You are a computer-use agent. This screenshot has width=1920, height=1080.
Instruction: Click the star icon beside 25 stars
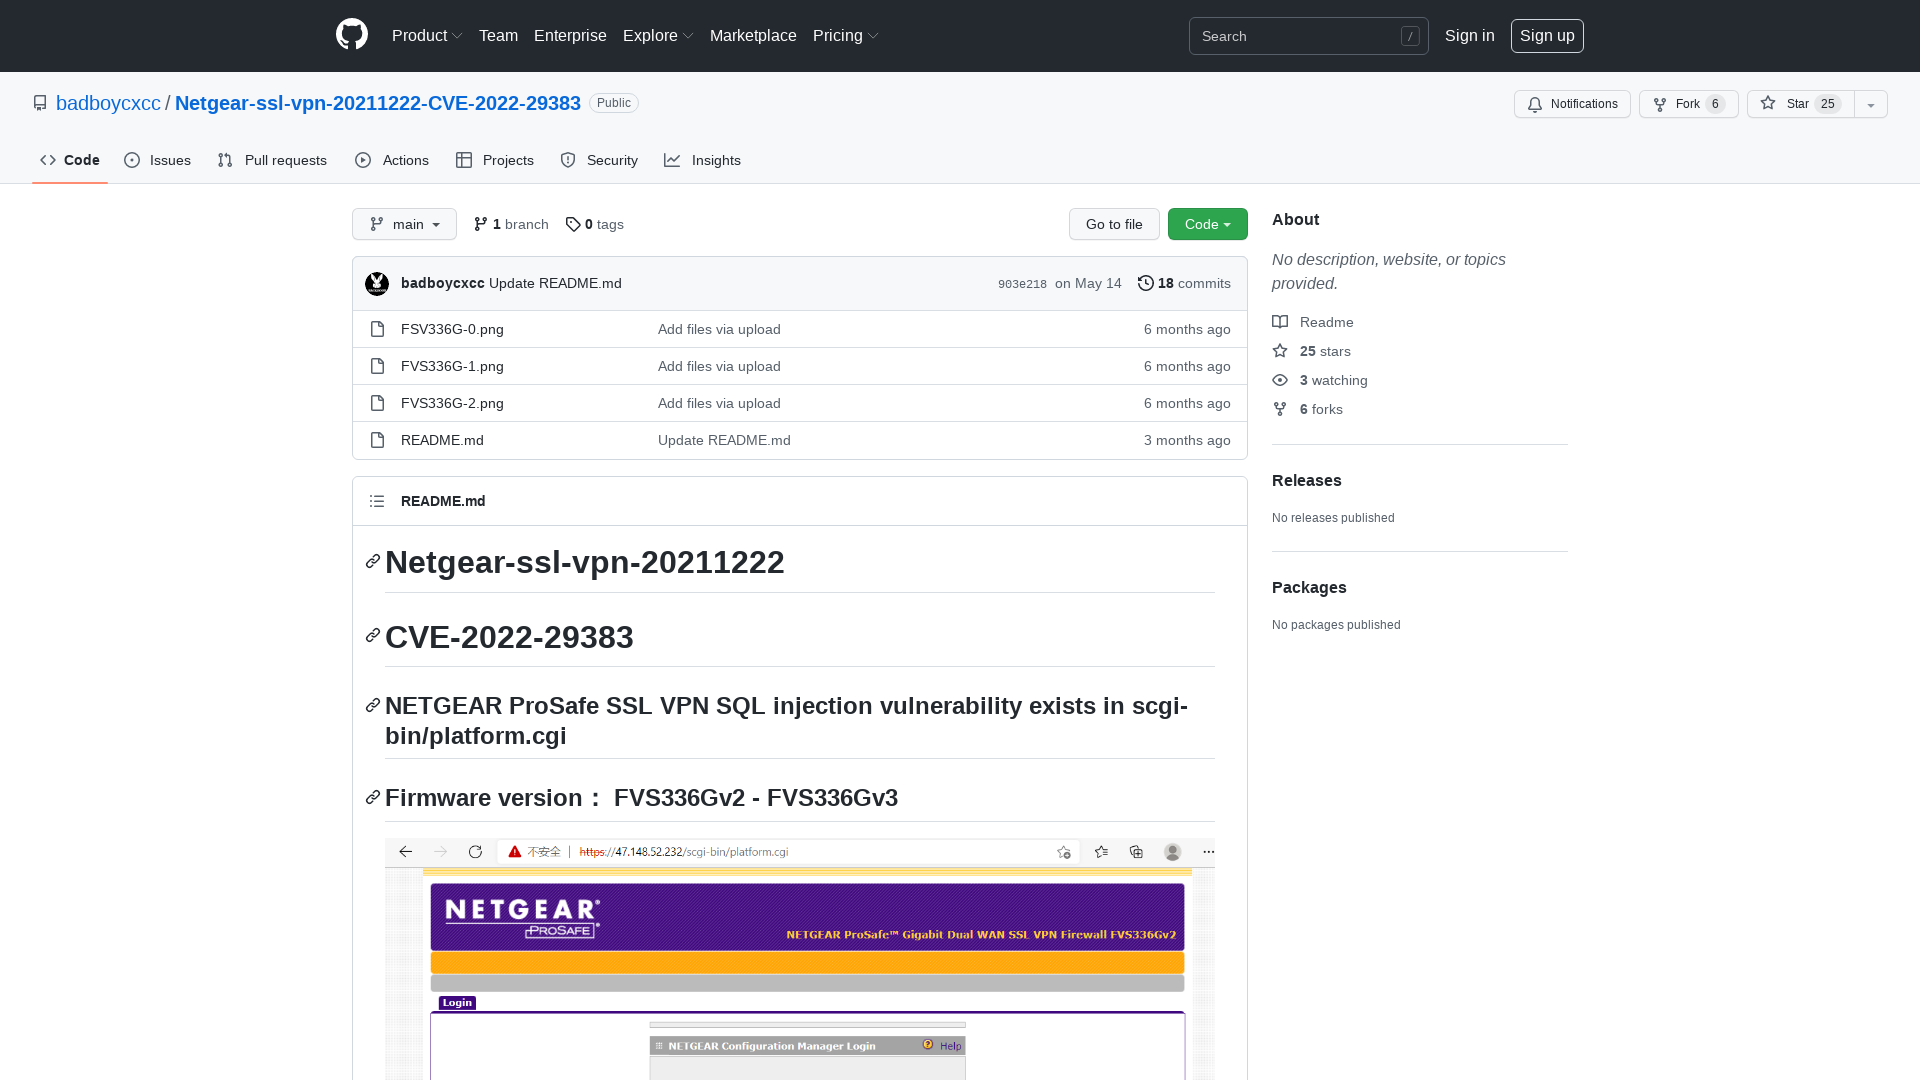point(1280,351)
